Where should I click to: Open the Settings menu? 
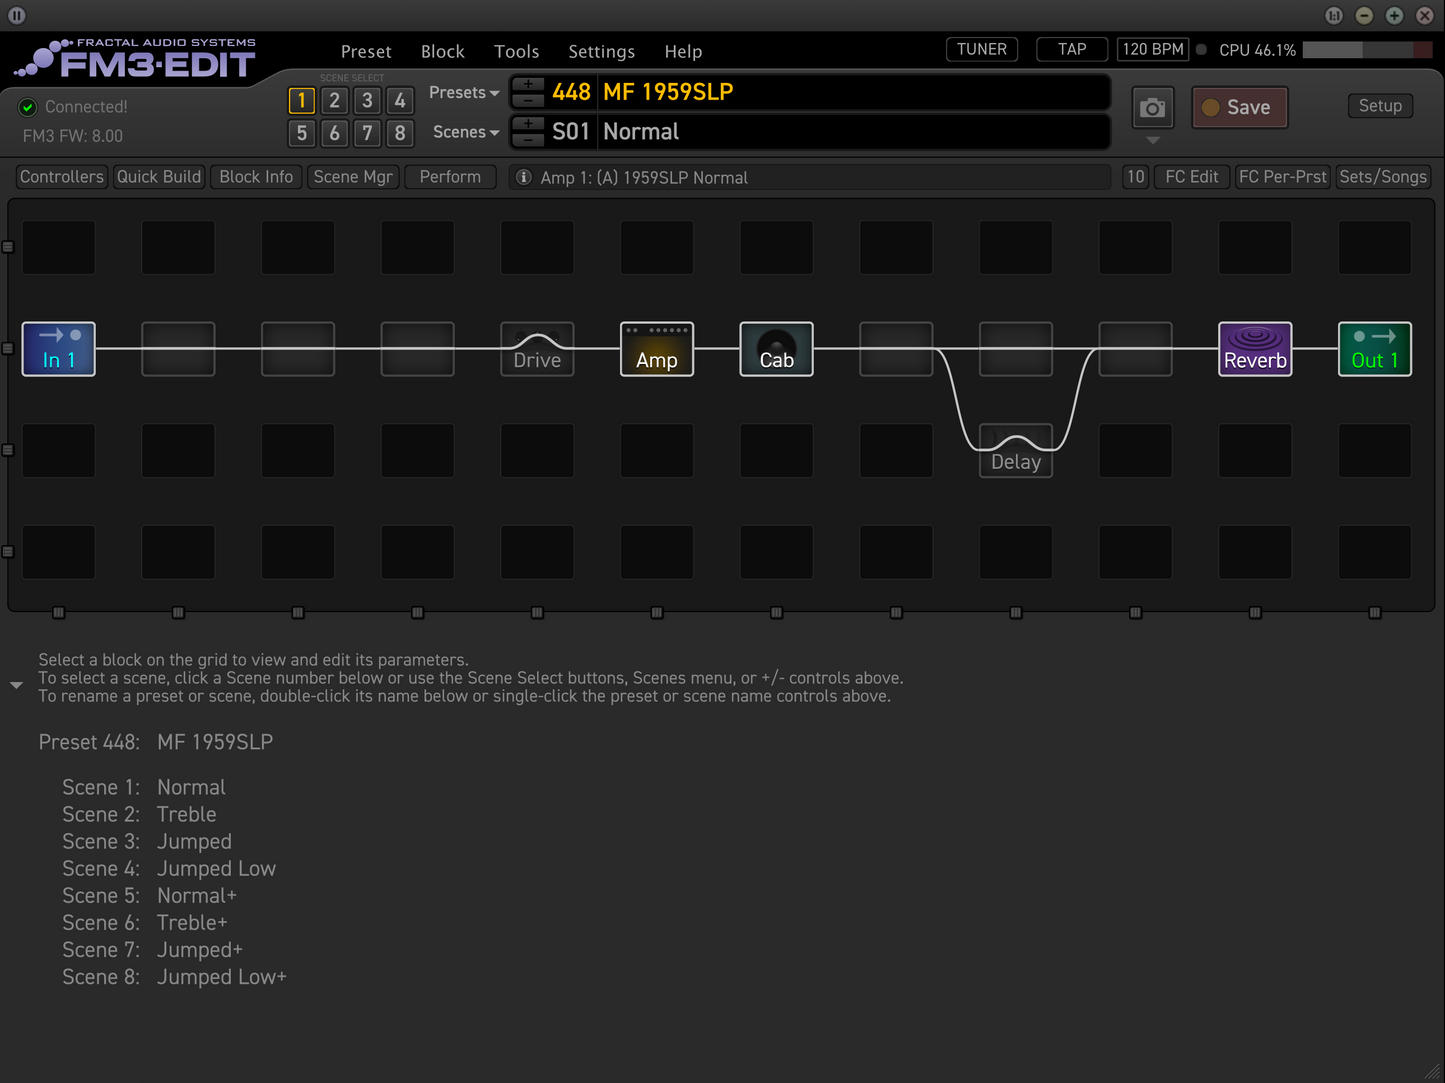(x=602, y=51)
